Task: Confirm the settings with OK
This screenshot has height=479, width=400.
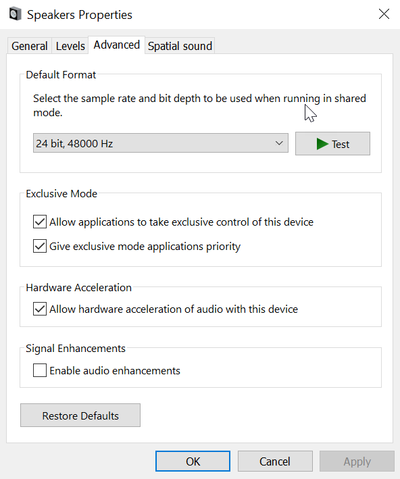Action: [x=193, y=461]
